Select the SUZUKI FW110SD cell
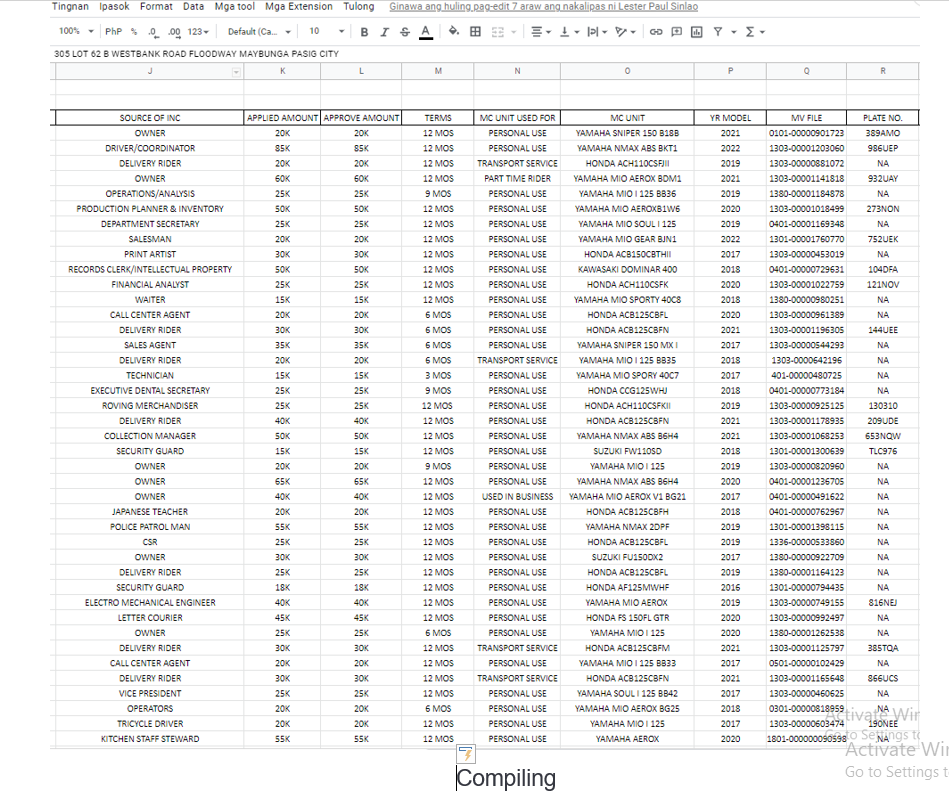 click(x=627, y=451)
